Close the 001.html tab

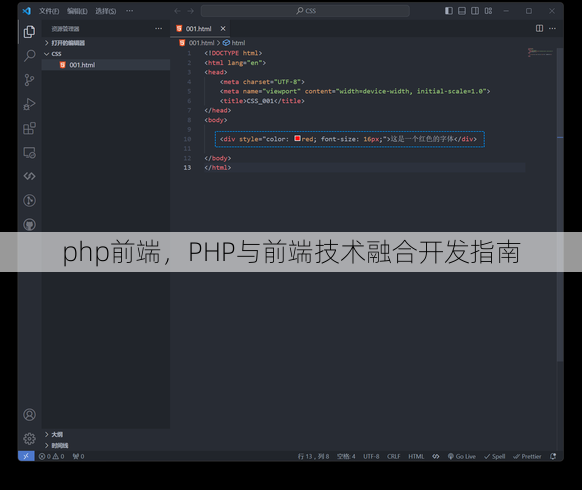tap(223, 29)
